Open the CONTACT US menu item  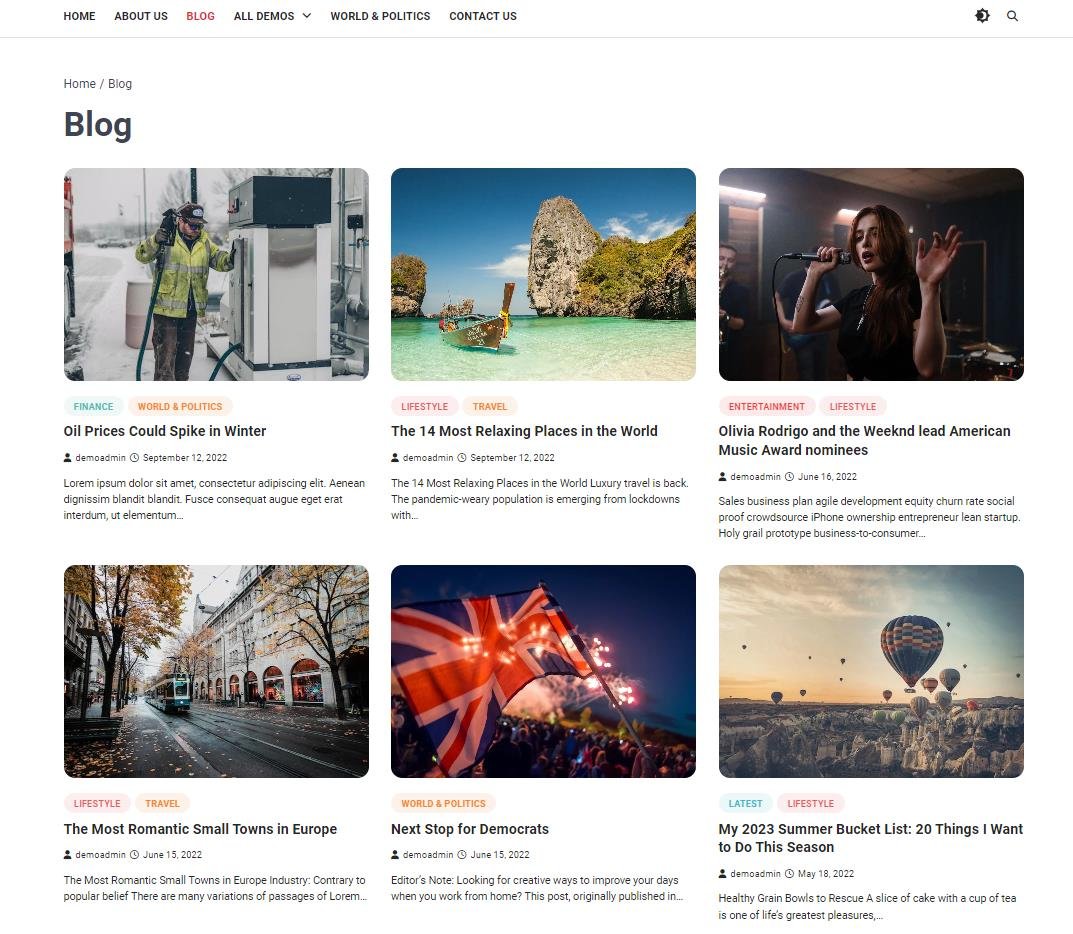(483, 16)
